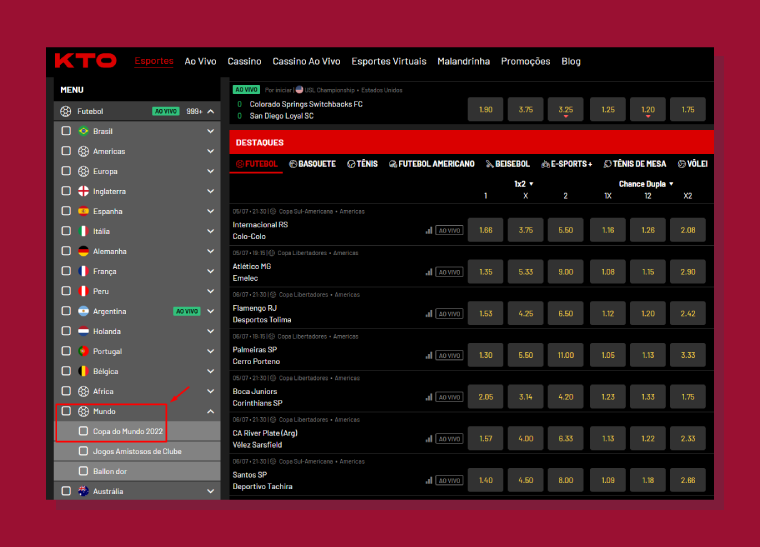Click the Itália flag icon
The height and width of the screenshot is (547, 760).
click(83, 231)
